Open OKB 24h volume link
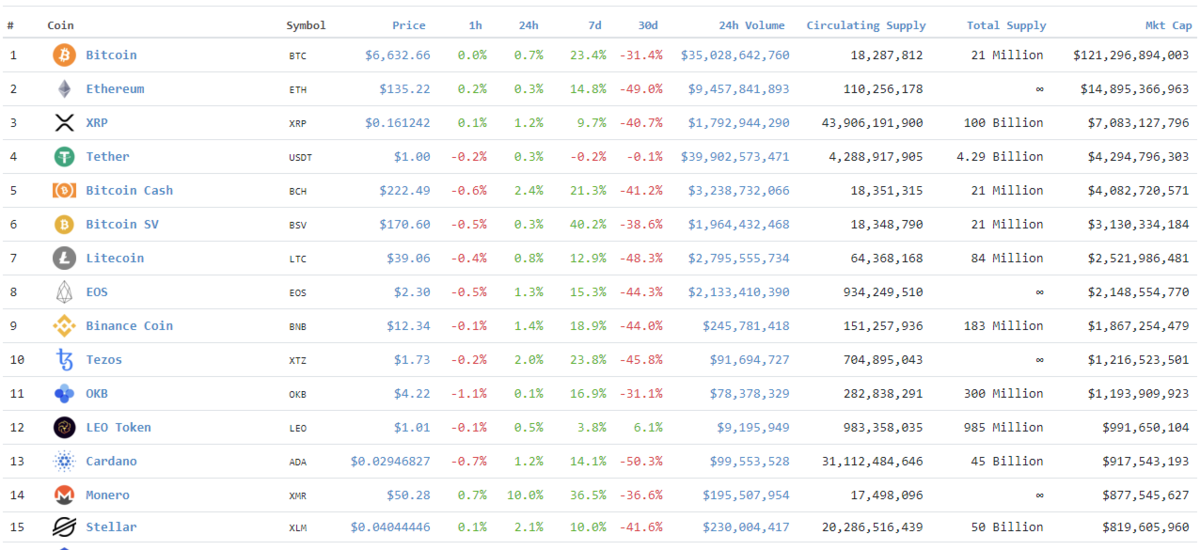The image size is (1200, 550). [x=749, y=394]
